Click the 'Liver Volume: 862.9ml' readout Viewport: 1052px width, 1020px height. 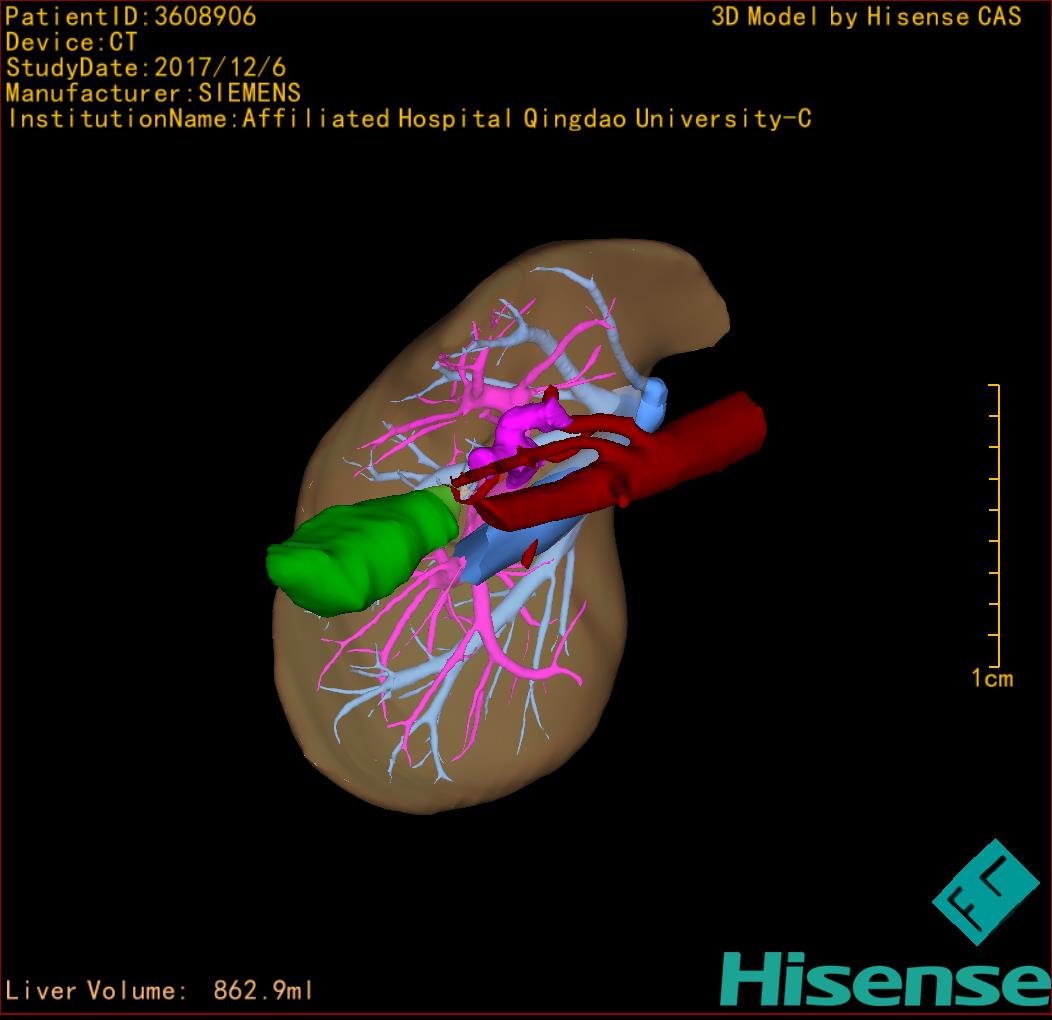pos(159,990)
